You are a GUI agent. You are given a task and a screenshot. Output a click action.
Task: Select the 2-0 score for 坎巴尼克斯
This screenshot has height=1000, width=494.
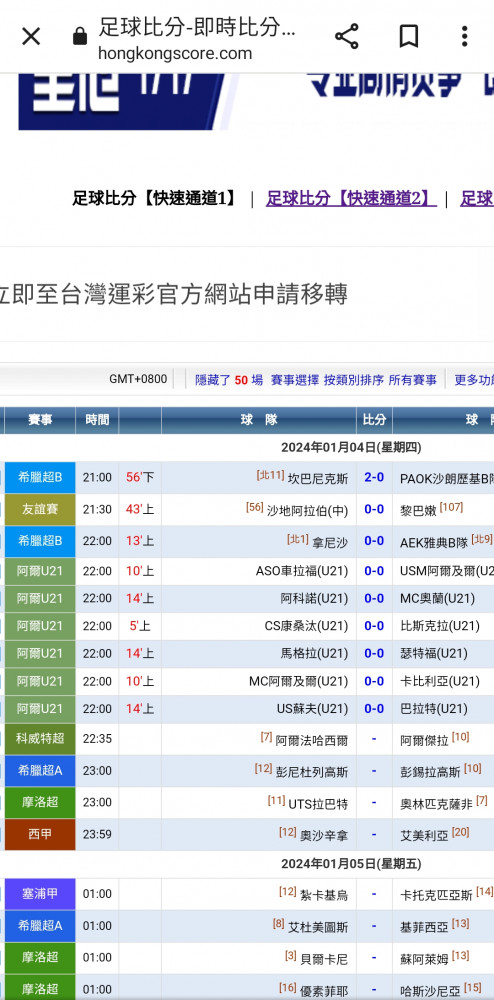[x=374, y=478]
